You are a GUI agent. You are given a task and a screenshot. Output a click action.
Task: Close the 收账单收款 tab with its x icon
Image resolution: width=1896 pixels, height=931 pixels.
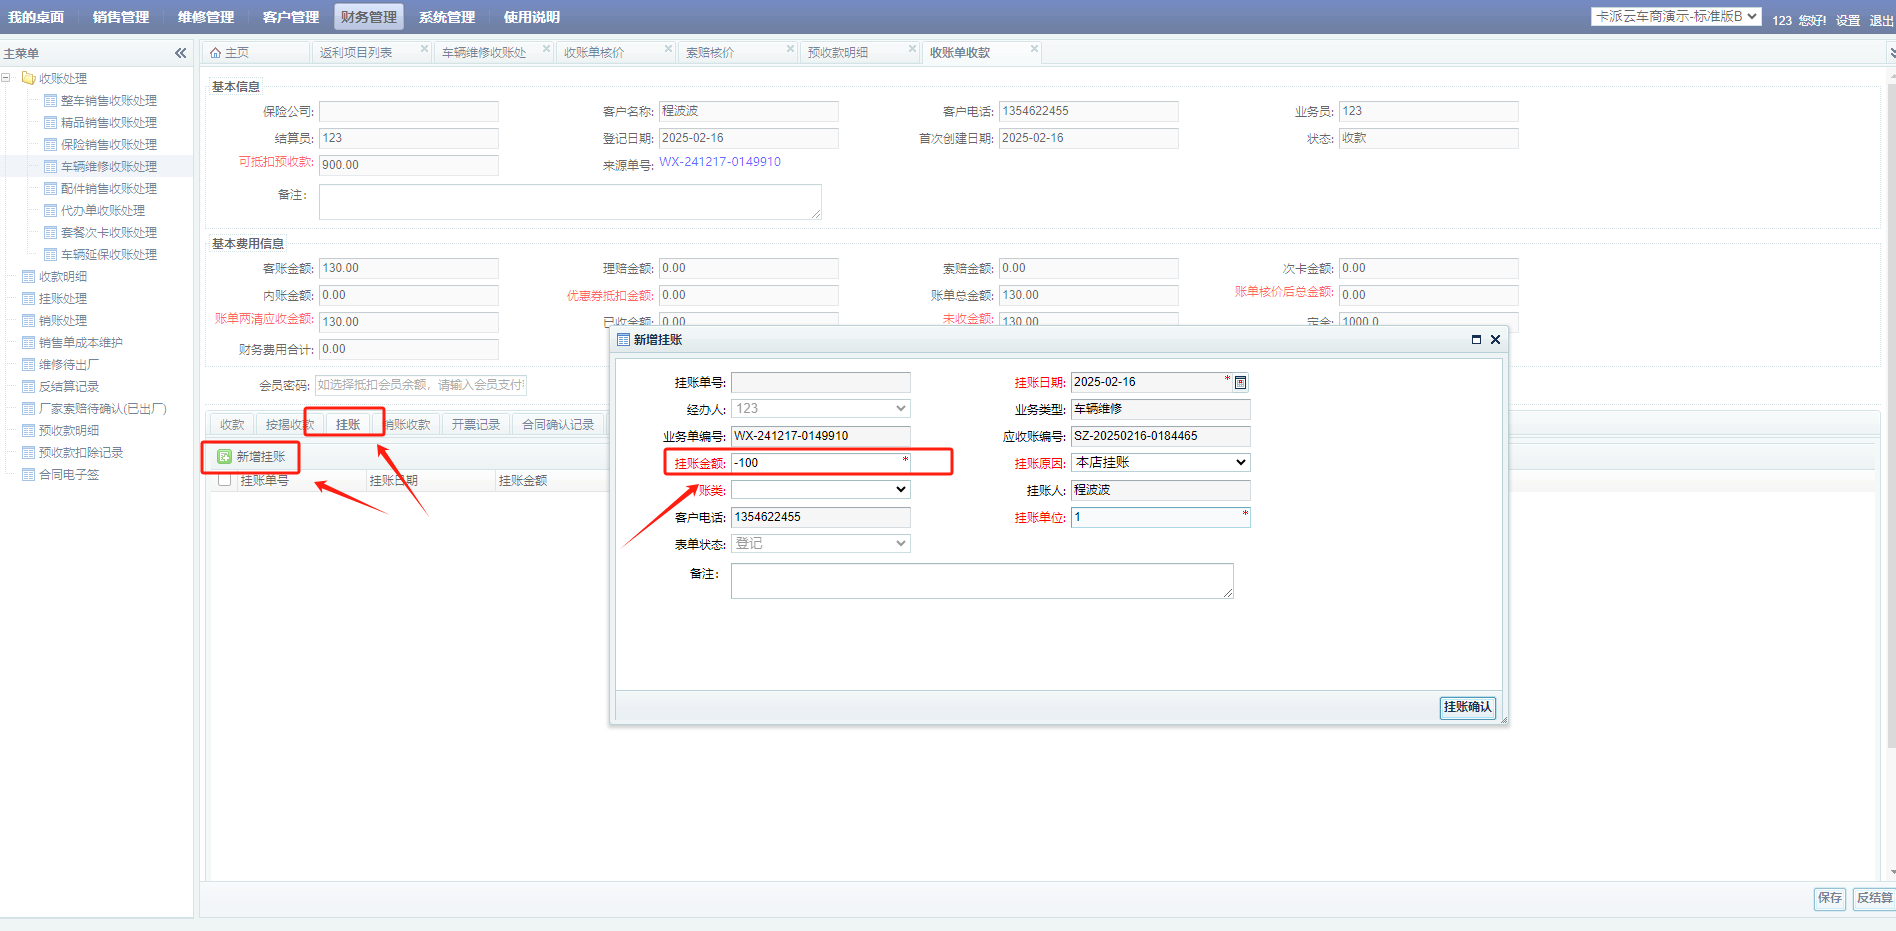pos(1034,49)
